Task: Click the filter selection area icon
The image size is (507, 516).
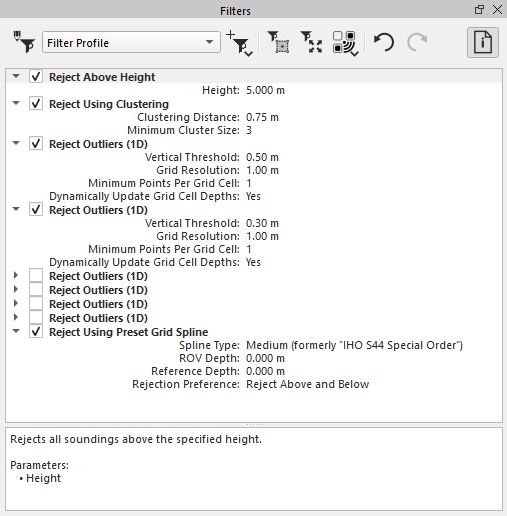Action: pyautogui.click(x=278, y=42)
